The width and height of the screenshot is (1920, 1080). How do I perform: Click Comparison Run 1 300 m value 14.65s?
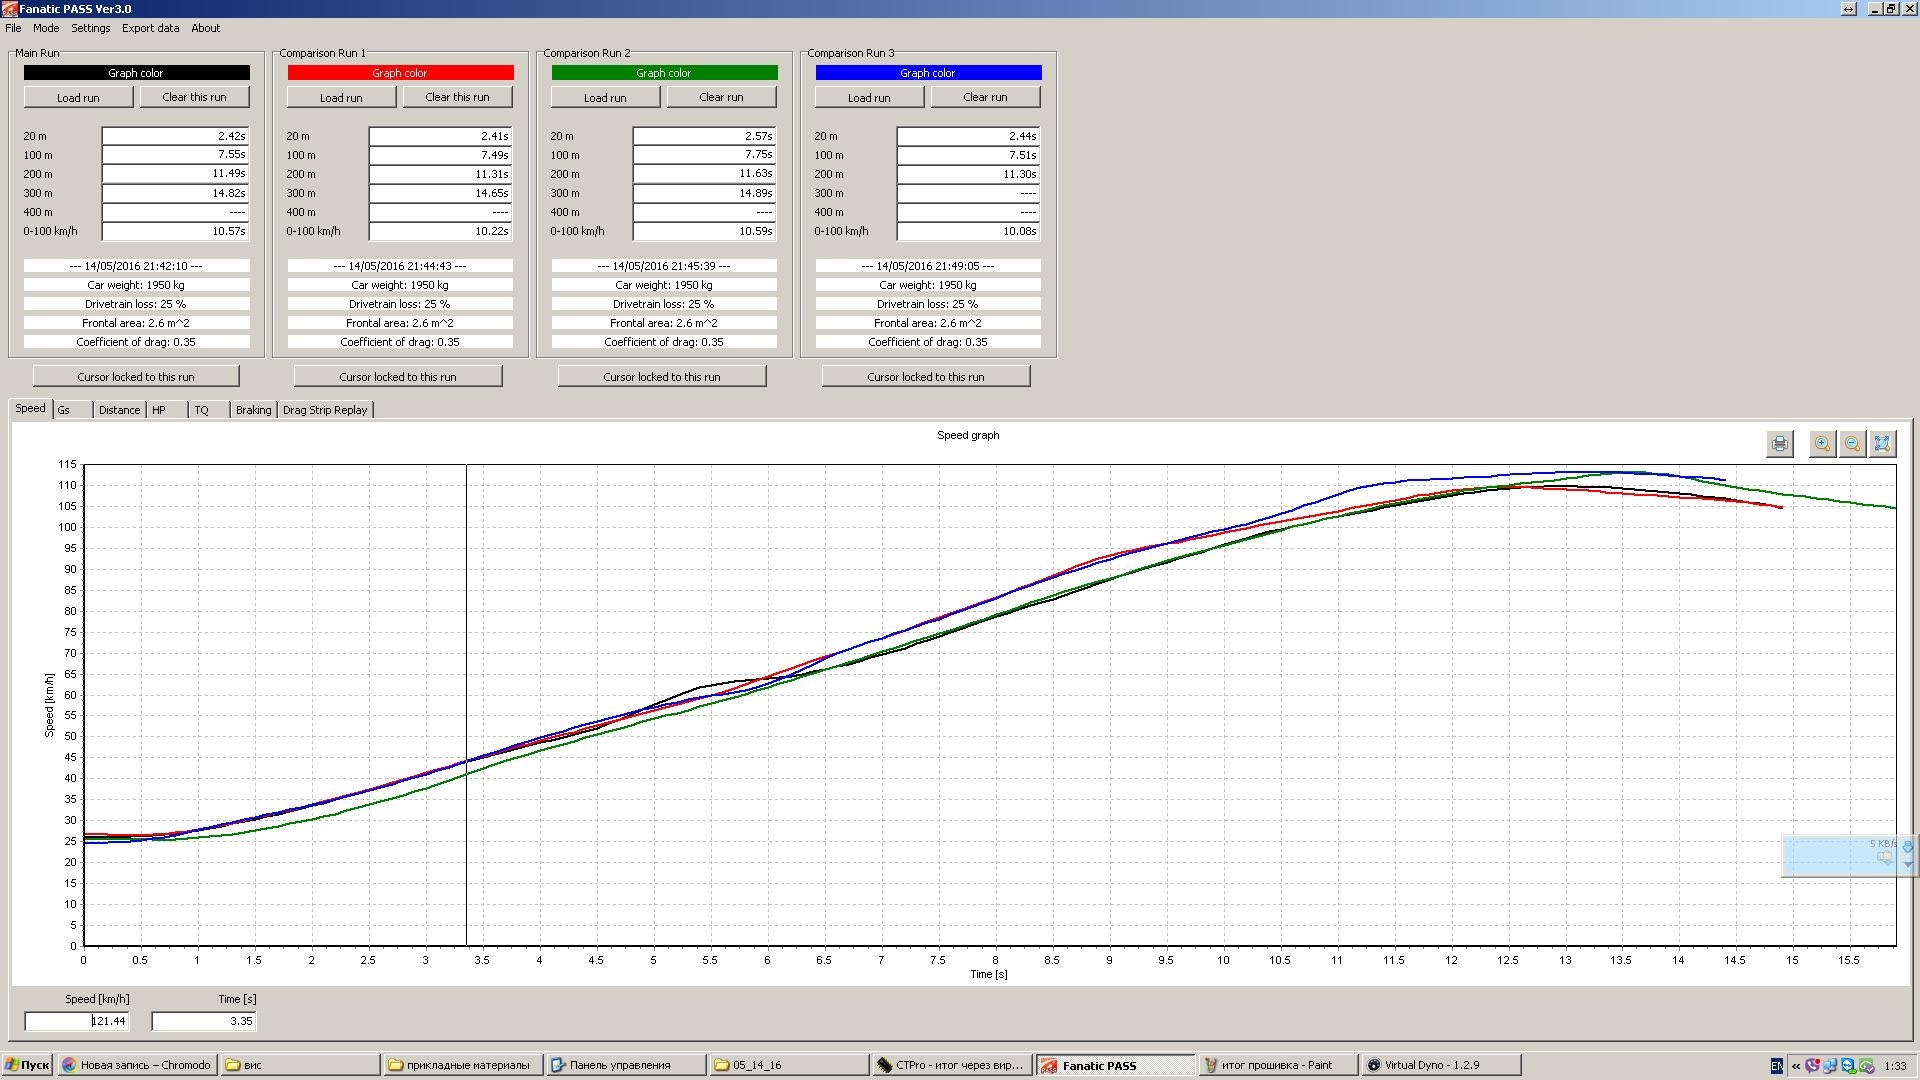[441, 193]
